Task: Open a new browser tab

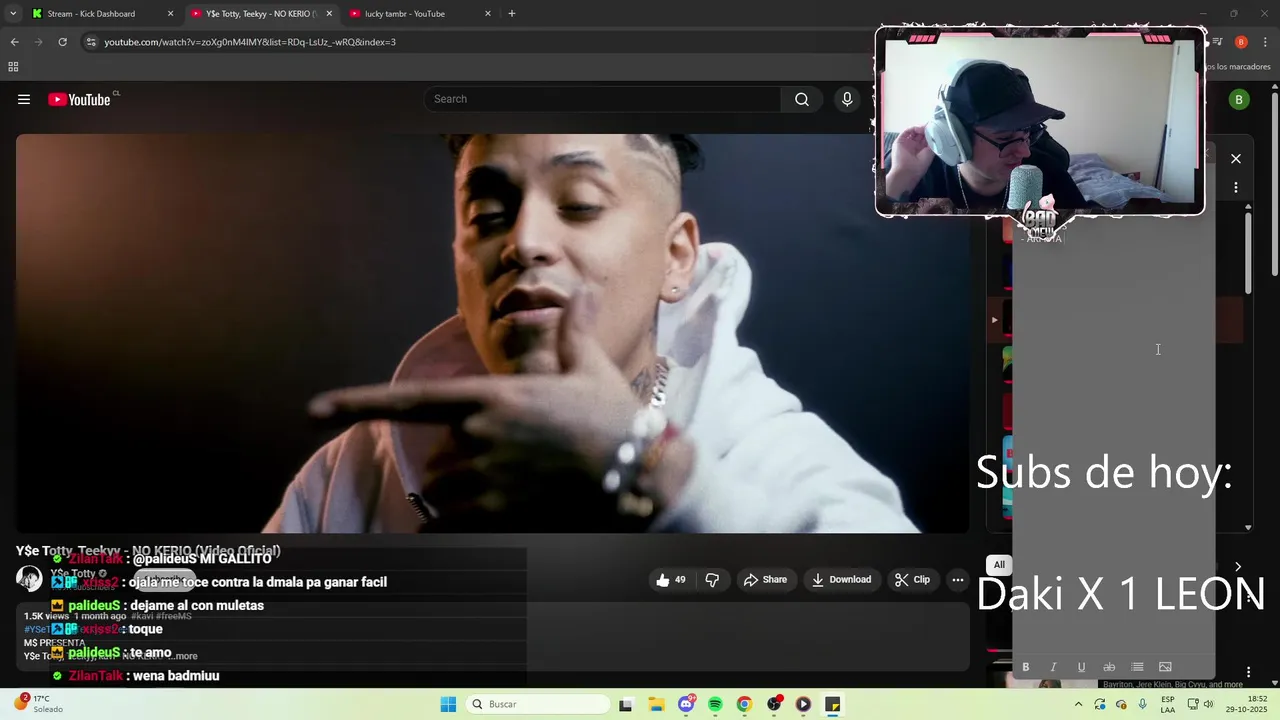Action: pyautogui.click(x=512, y=14)
